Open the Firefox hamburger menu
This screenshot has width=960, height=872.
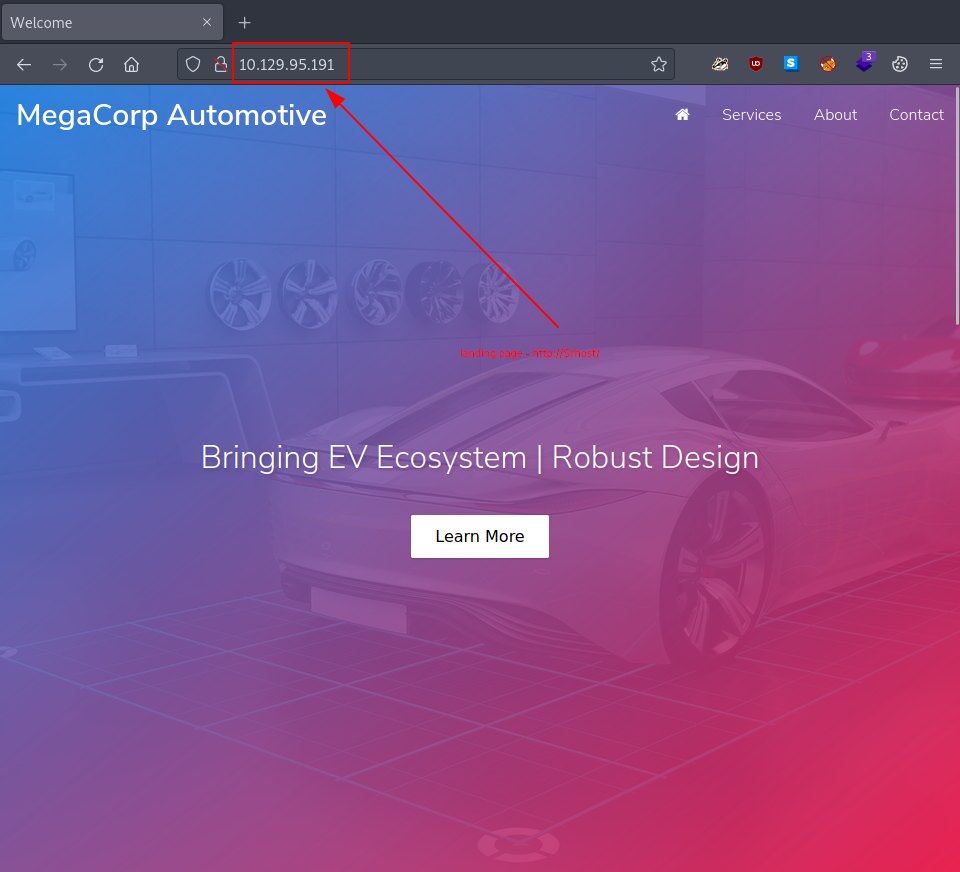click(x=936, y=64)
